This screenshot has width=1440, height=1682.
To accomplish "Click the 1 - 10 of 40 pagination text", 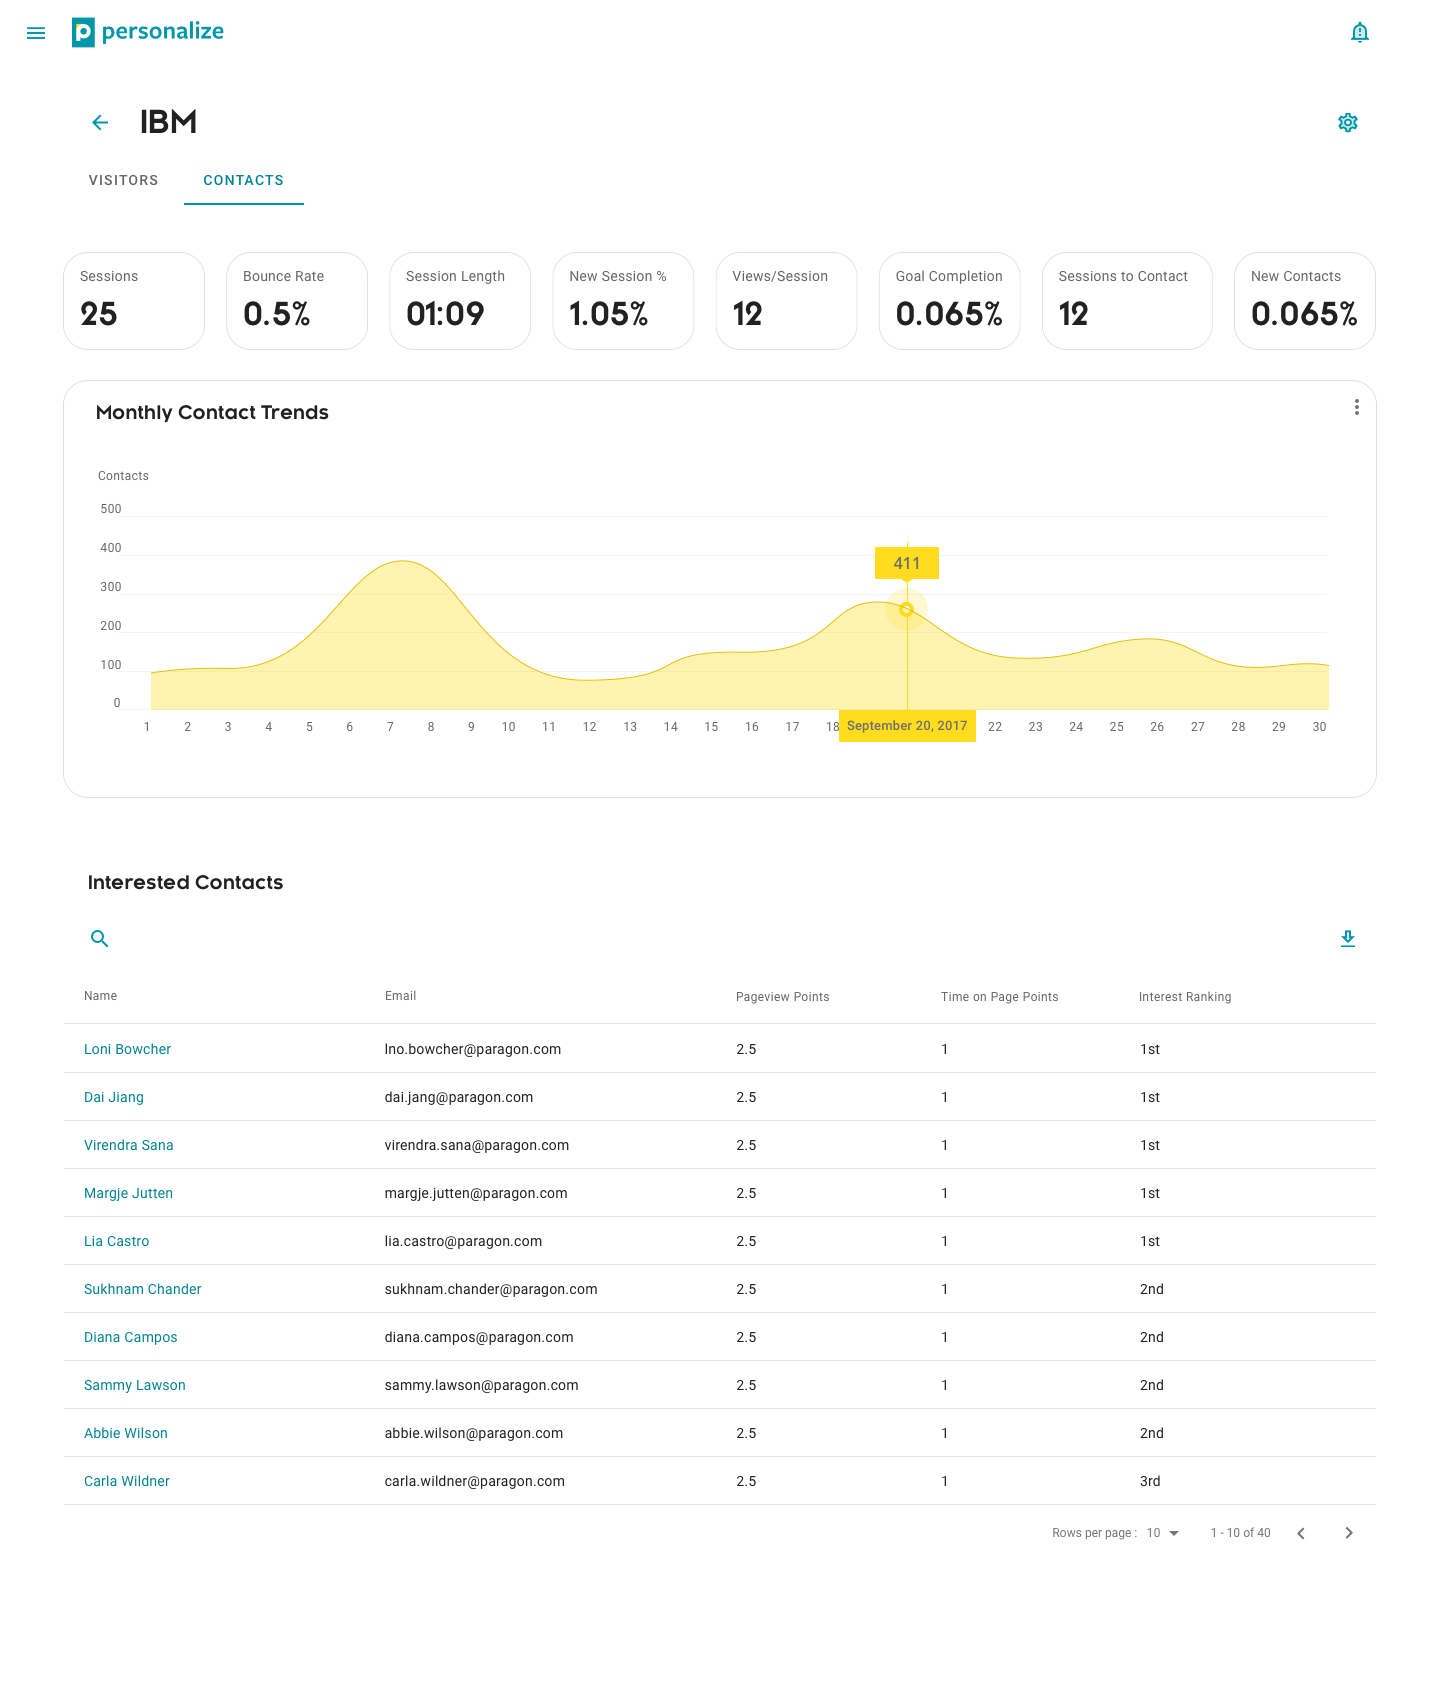I will [1241, 1533].
